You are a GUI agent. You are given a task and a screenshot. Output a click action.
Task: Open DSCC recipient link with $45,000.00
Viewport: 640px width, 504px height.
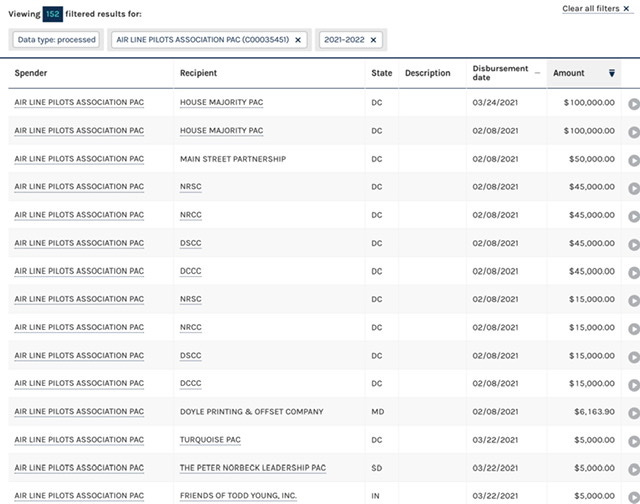pos(191,243)
